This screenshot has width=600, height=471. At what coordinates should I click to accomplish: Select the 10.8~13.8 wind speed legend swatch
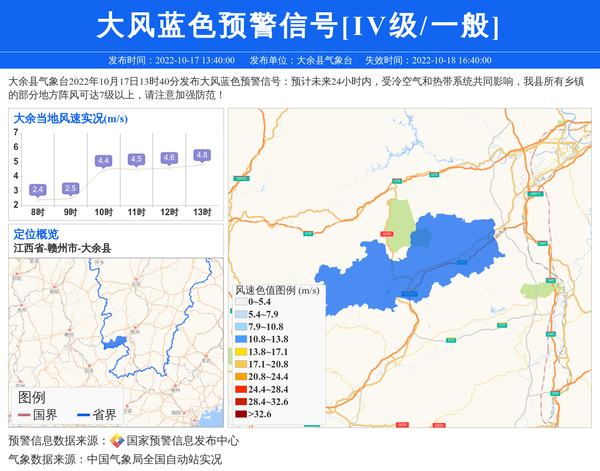[240, 340]
